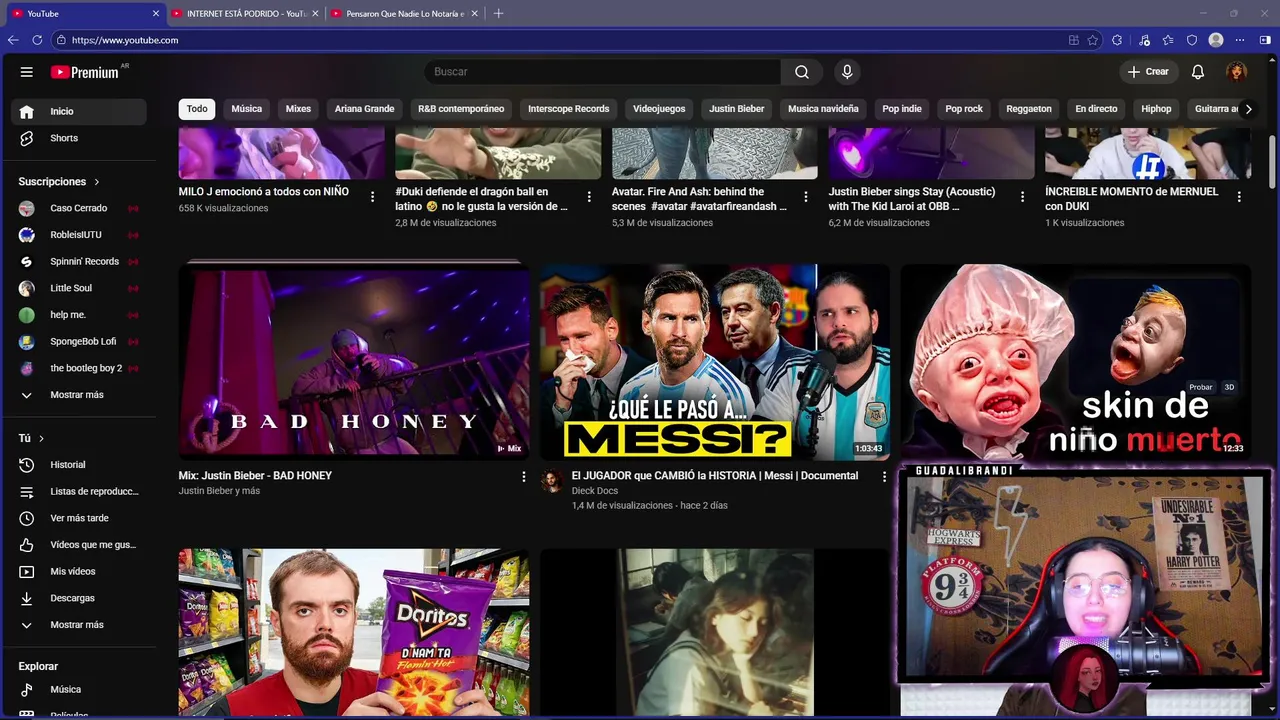1280x720 pixels.
Task: Open Vídeos que me gustan
Action: tap(80, 545)
